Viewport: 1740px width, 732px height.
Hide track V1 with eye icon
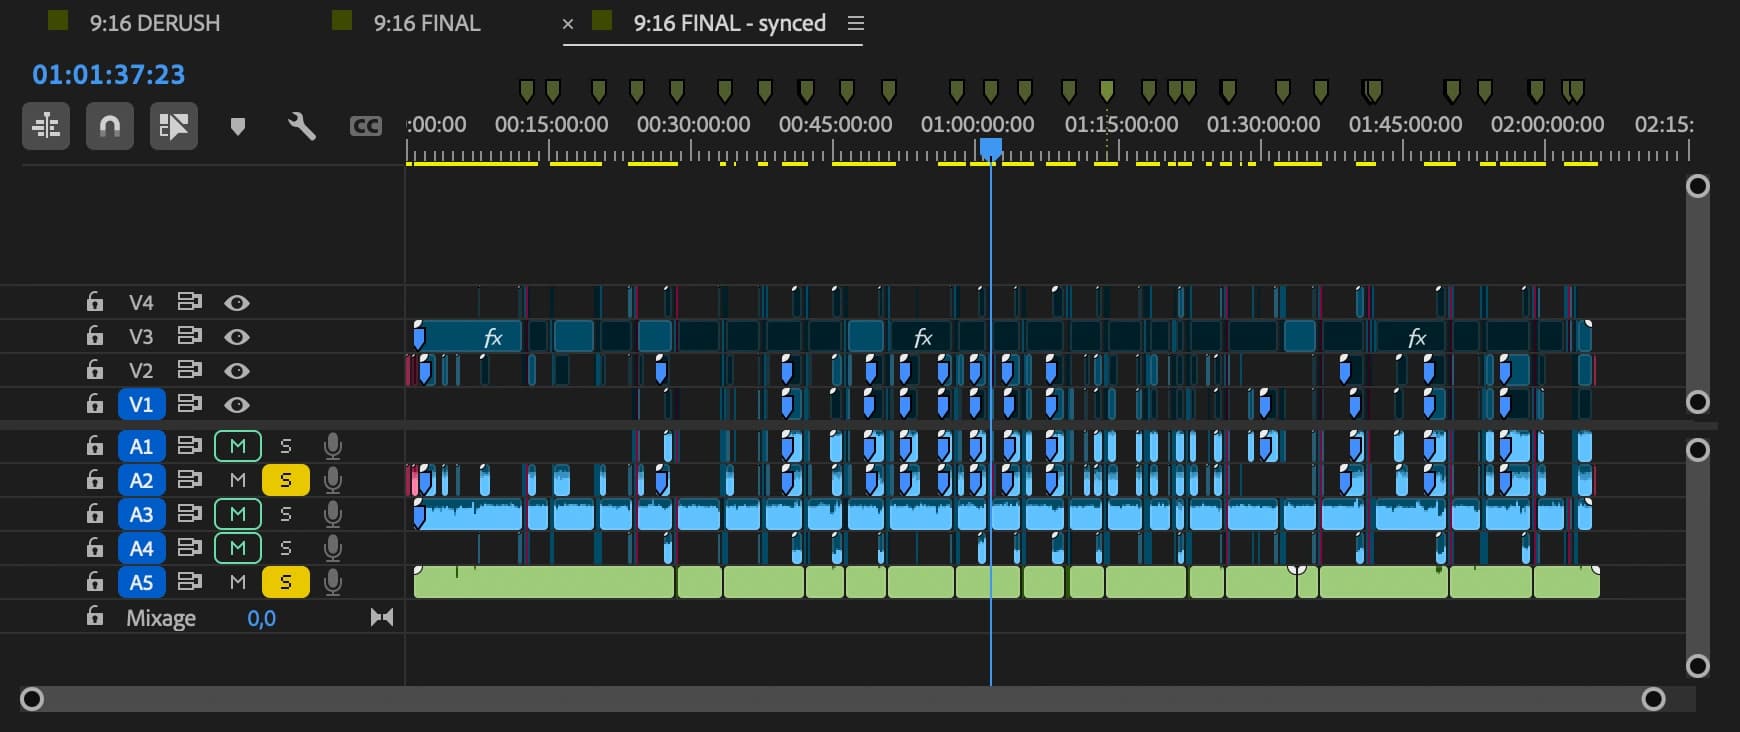(x=237, y=405)
